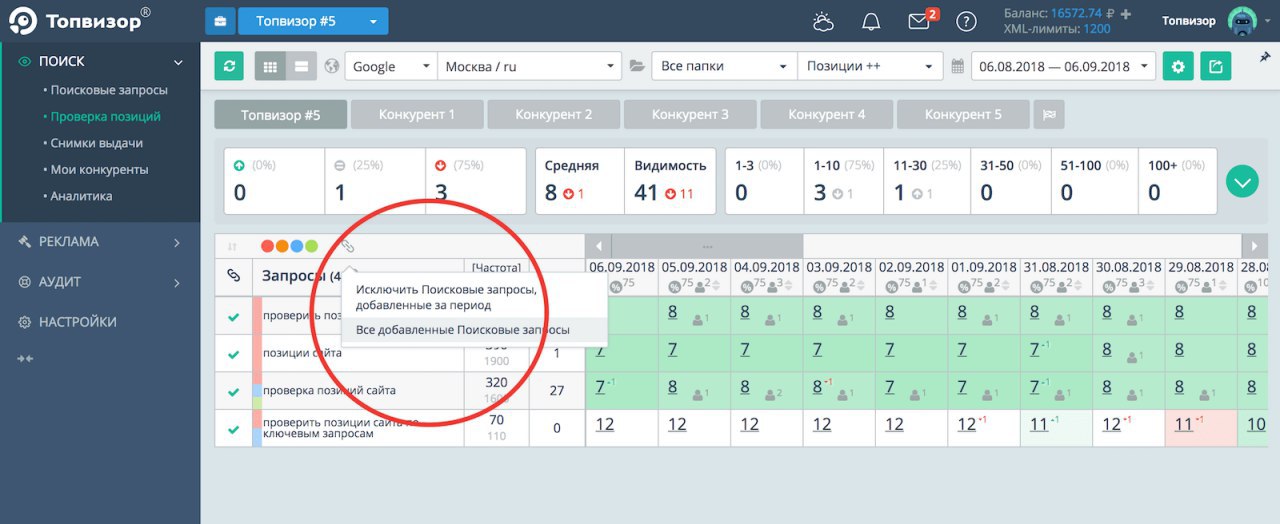Switch to grid table view
The image size is (1280, 524).
click(x=270, y=66)
